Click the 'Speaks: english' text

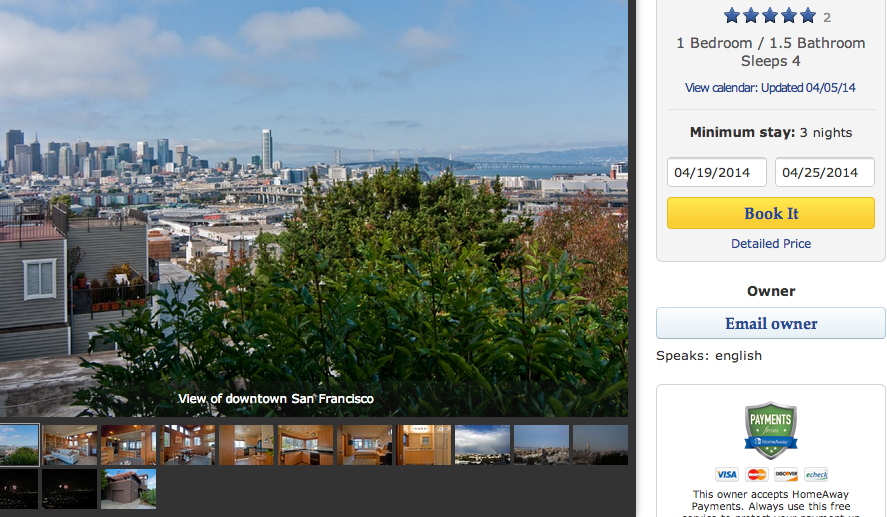pos(709,356)
